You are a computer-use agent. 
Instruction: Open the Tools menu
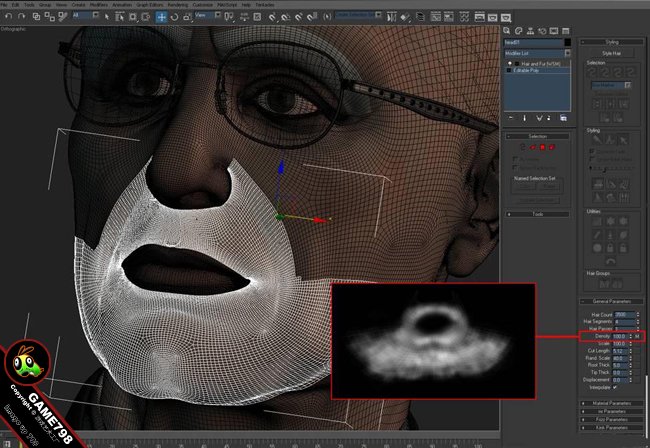[x=29, y=5]
